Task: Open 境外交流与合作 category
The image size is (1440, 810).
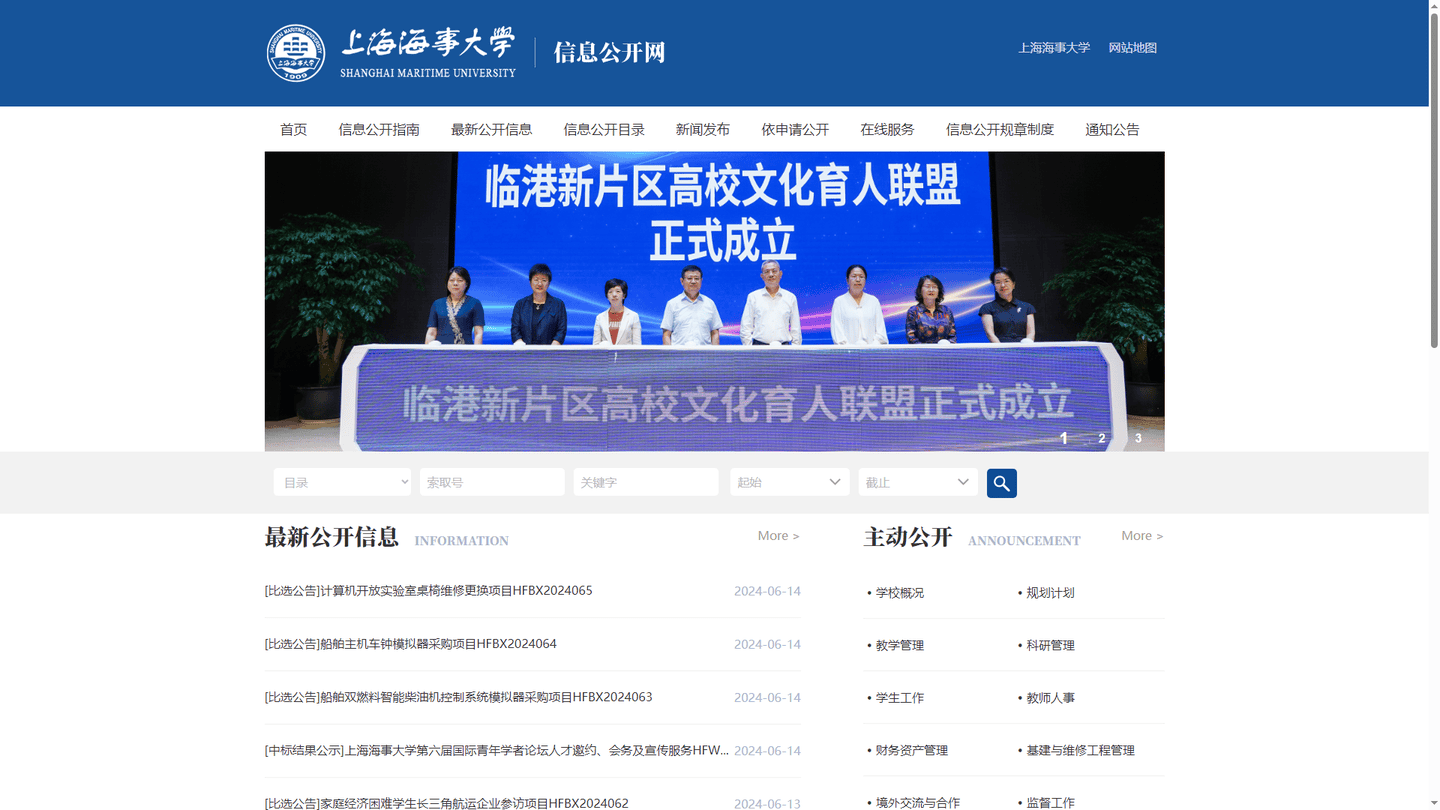Action: click(917, 802)
